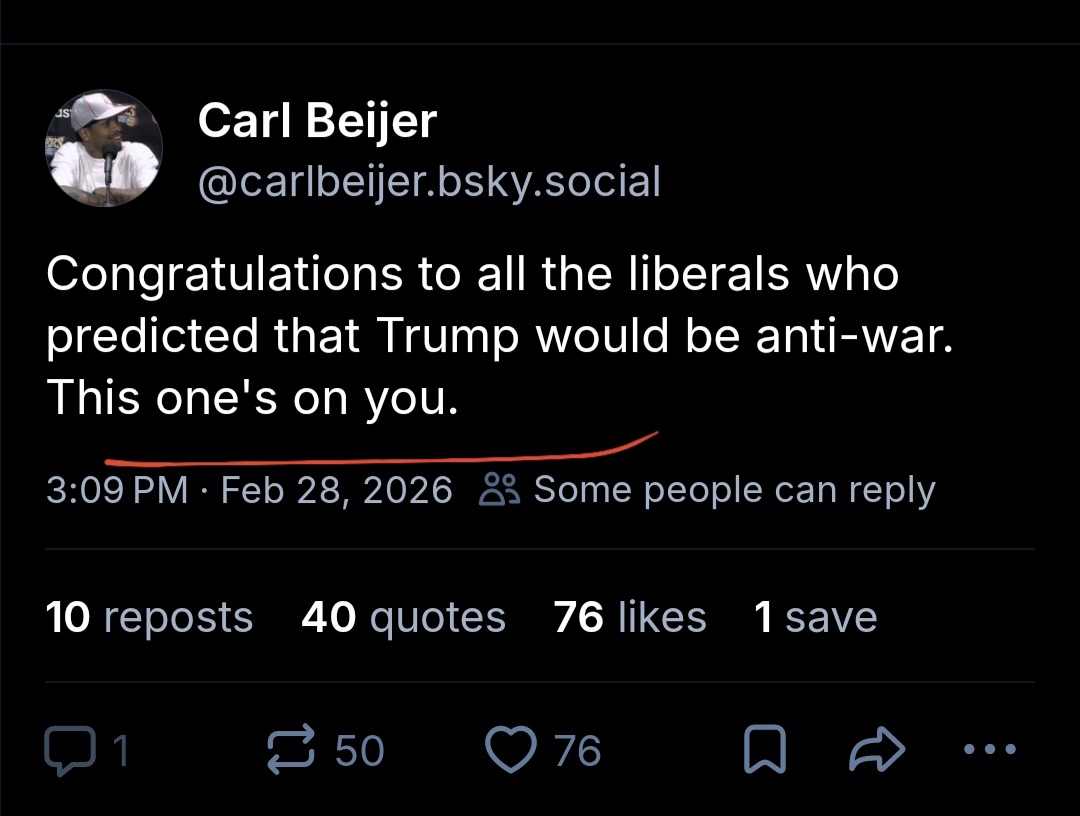The image size is (1080, 816).
Task: Like the post with the heart icon
Action: [513, 751]
